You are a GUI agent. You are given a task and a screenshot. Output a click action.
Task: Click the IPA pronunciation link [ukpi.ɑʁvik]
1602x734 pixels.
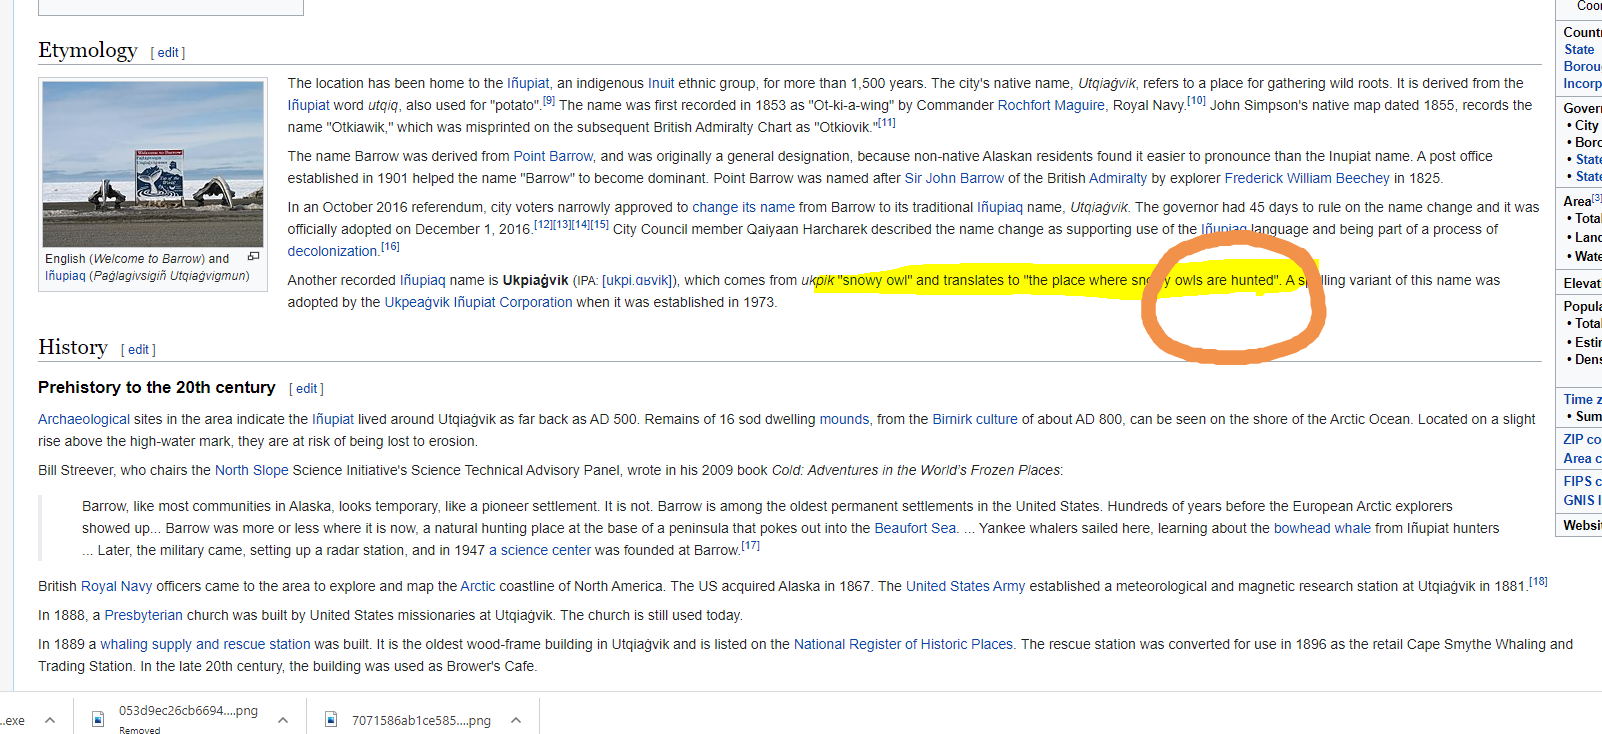tap(640, 280)
